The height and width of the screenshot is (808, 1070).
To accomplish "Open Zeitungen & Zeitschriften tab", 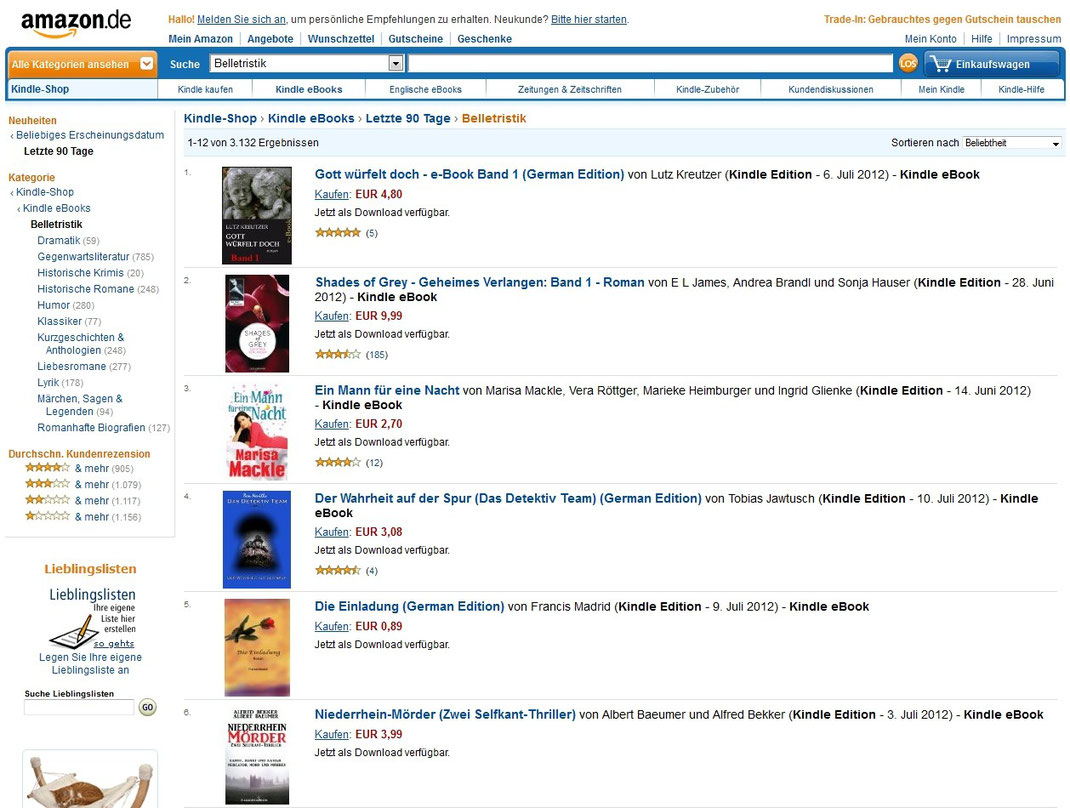I will (570, 89).
